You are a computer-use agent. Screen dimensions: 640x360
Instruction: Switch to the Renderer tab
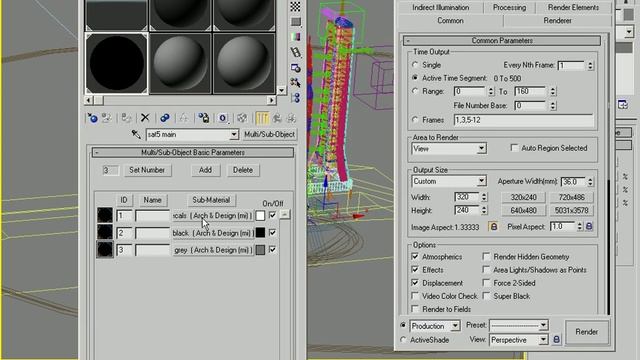tap(558, 20)
